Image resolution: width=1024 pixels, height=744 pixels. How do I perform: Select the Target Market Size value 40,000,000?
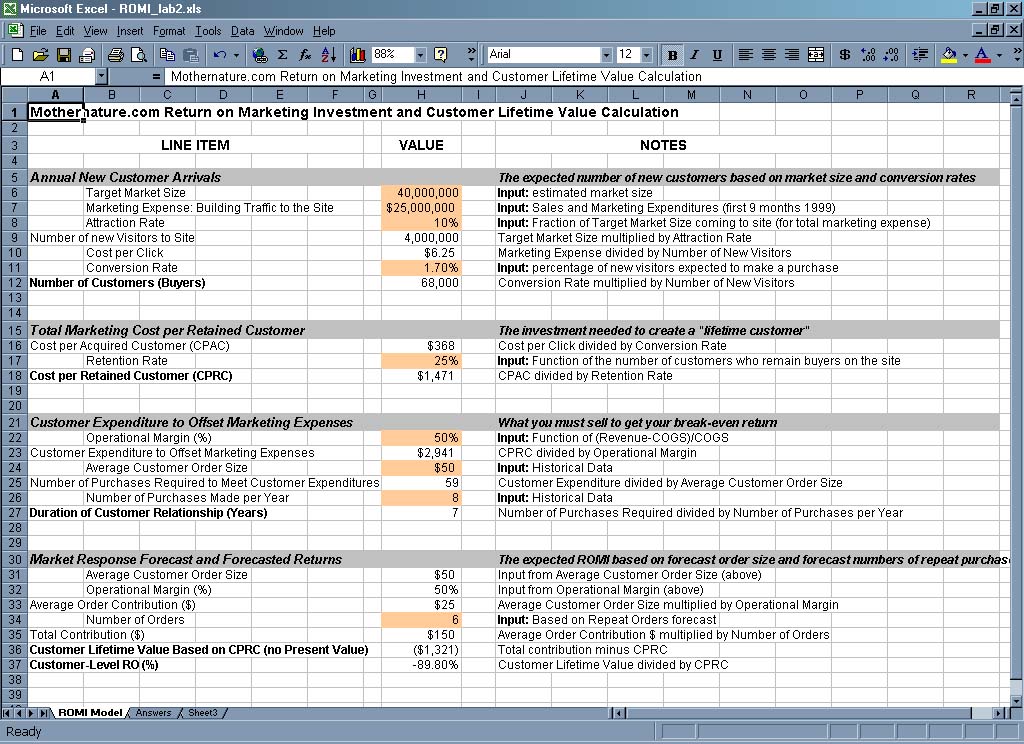point(421,193)
